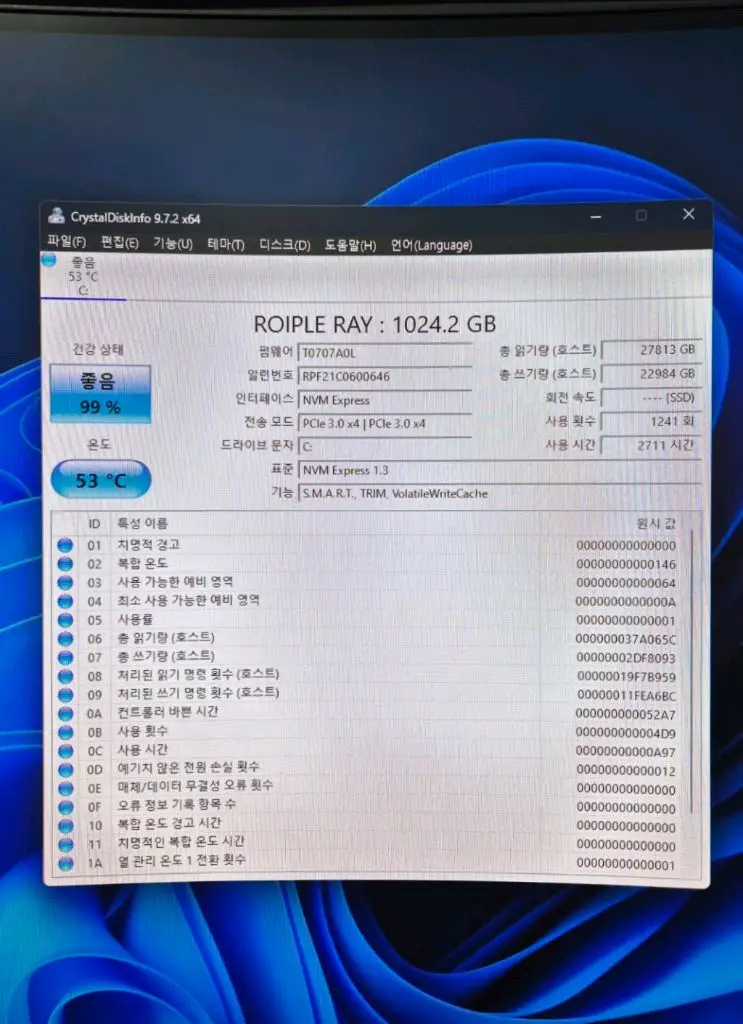743x1024 pixels.
Task: Click the ROIPLE RAY : 1024.2 GB title
Action: coord(375,325)
